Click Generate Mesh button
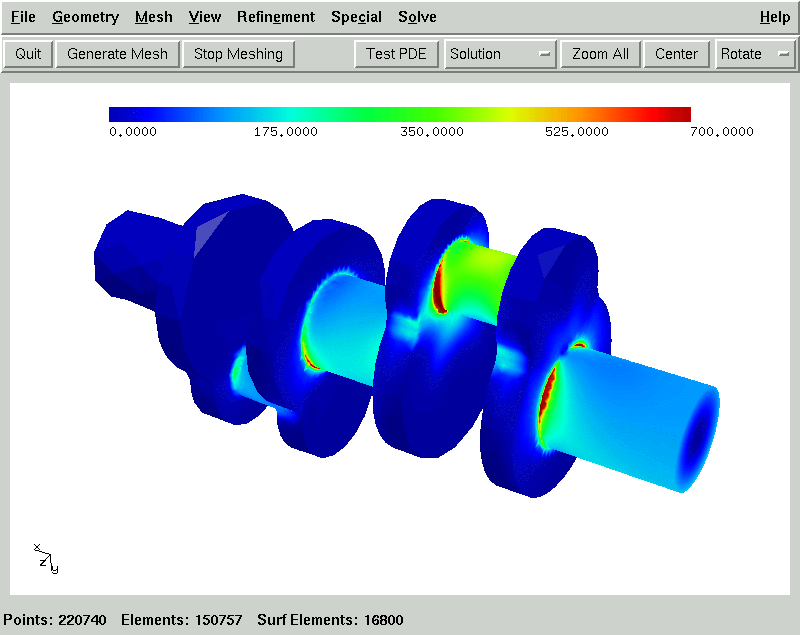Image resolution: width=800 pixels, height=635 pixels. click(x=117, y=54)
